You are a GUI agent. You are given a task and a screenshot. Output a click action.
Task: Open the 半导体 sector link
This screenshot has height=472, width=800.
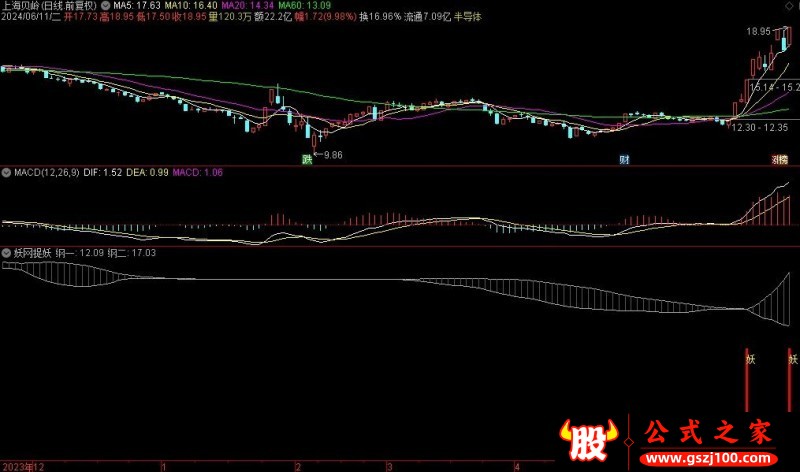pyautogui.click(x=468, y=17)
